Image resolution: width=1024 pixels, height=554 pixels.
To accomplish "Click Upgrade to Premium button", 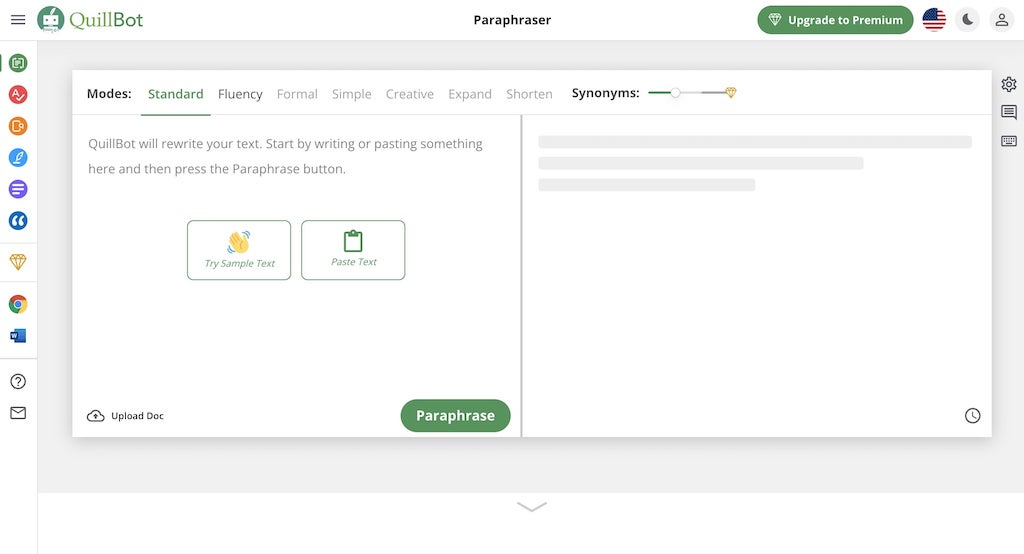I will (835, 20).
